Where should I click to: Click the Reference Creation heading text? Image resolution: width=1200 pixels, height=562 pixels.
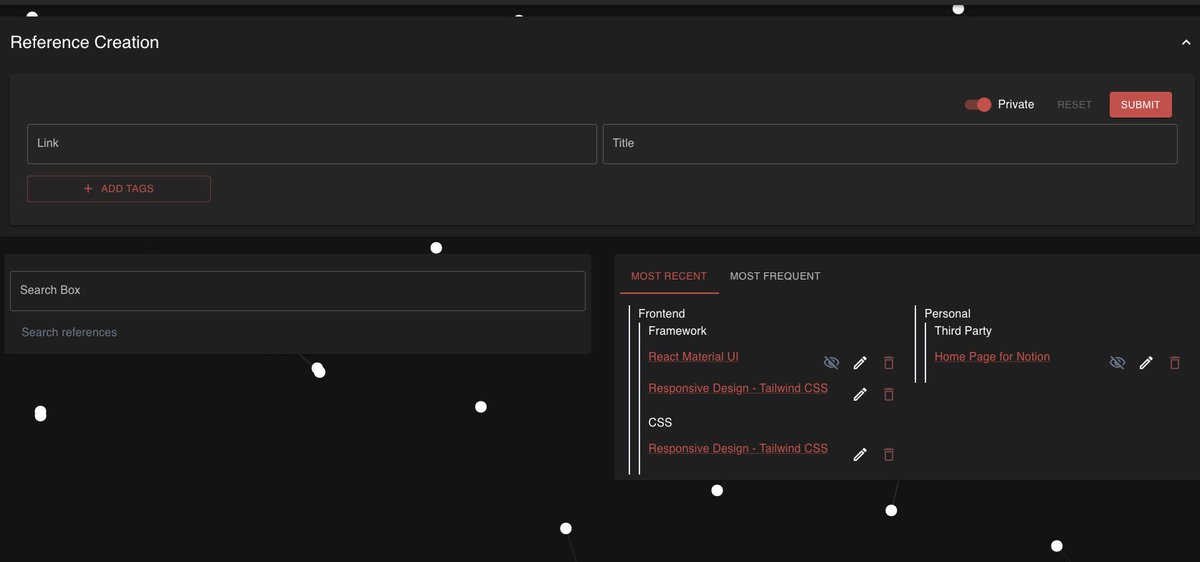pos(85,43)
